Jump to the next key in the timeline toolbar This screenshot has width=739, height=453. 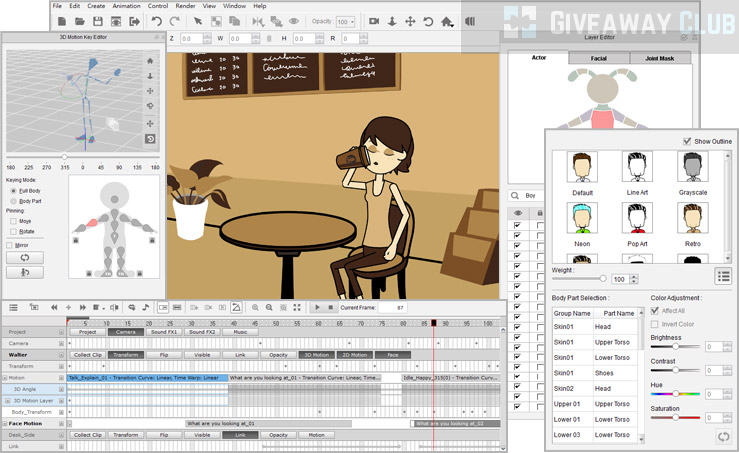click(83, 307)
